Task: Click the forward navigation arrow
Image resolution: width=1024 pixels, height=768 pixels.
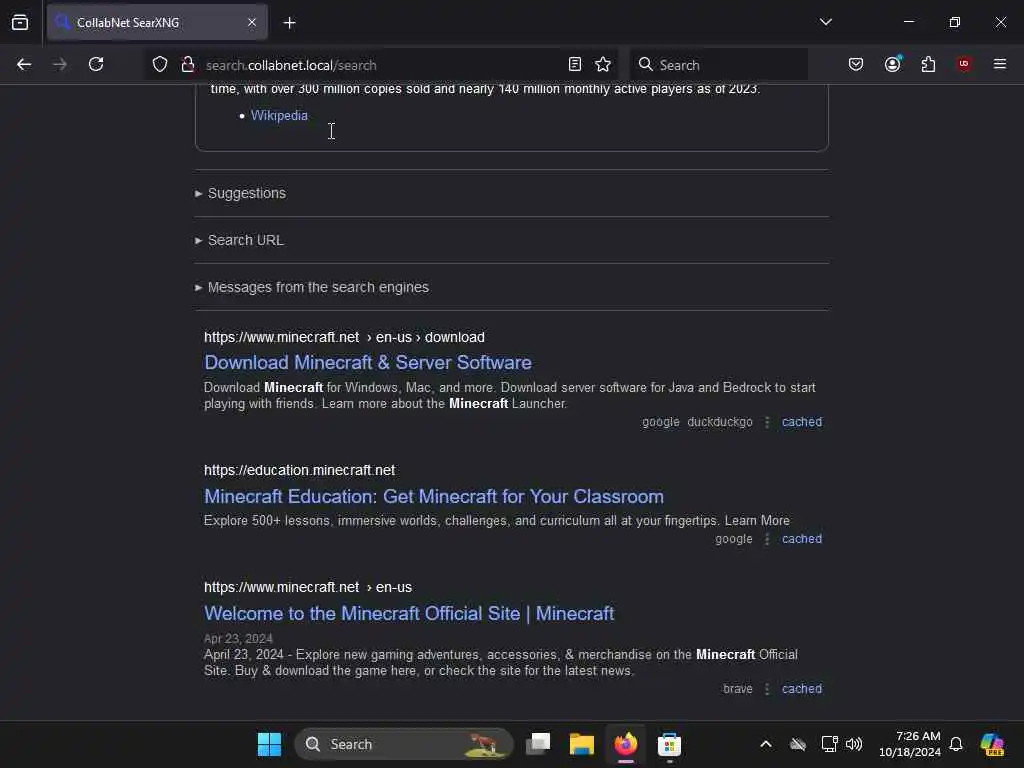Action: click(59, 64)
